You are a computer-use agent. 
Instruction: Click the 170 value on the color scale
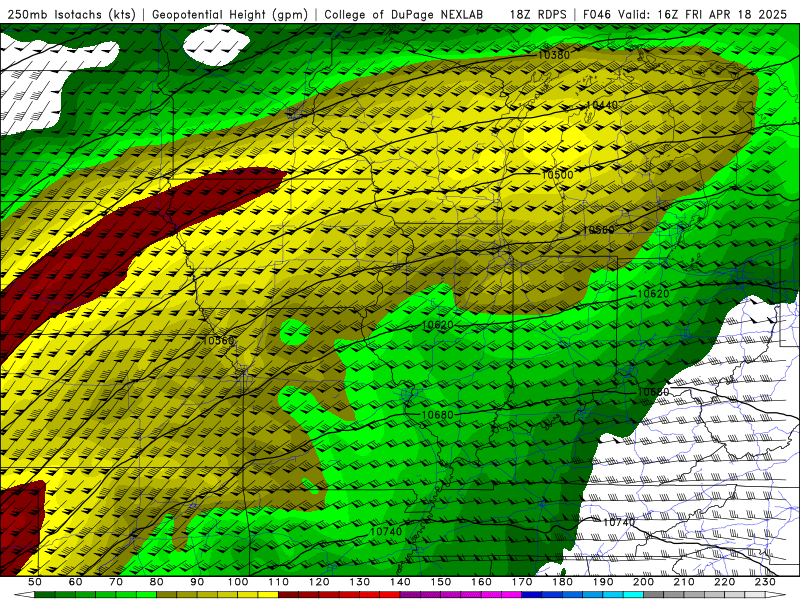pyautogui.click(x=522, y=582)
